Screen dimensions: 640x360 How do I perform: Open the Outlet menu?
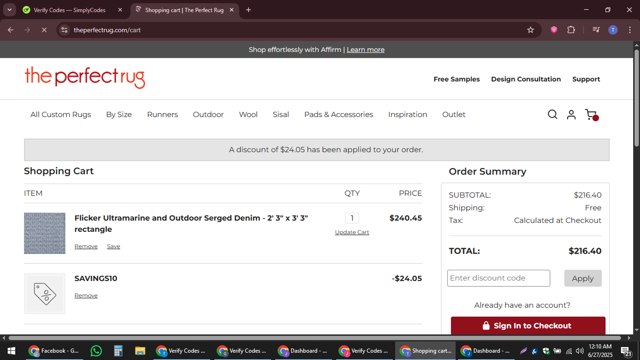coord(453,115)
